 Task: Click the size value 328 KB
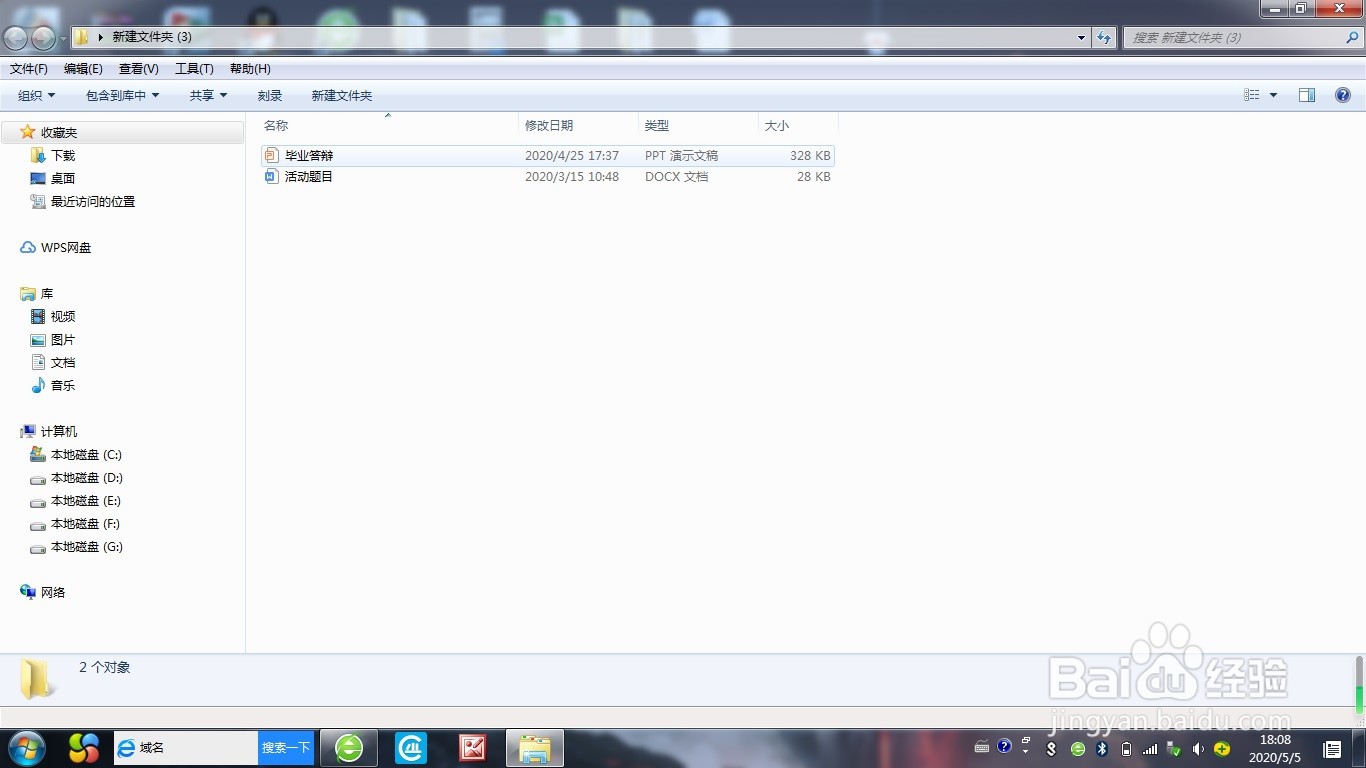pos(810,156)
